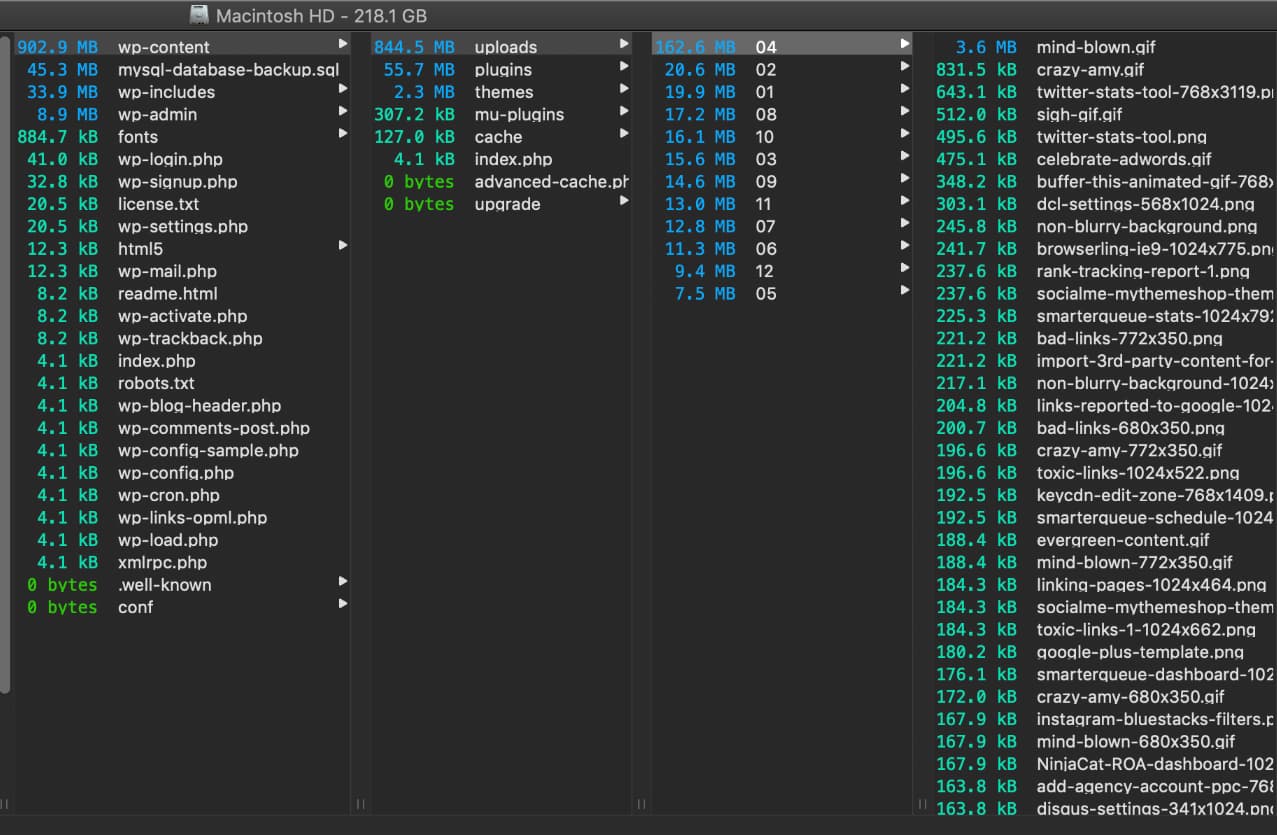Select the mu-plugins folder
Screen dimensions: 1277x835
click(x=519, y=115)
